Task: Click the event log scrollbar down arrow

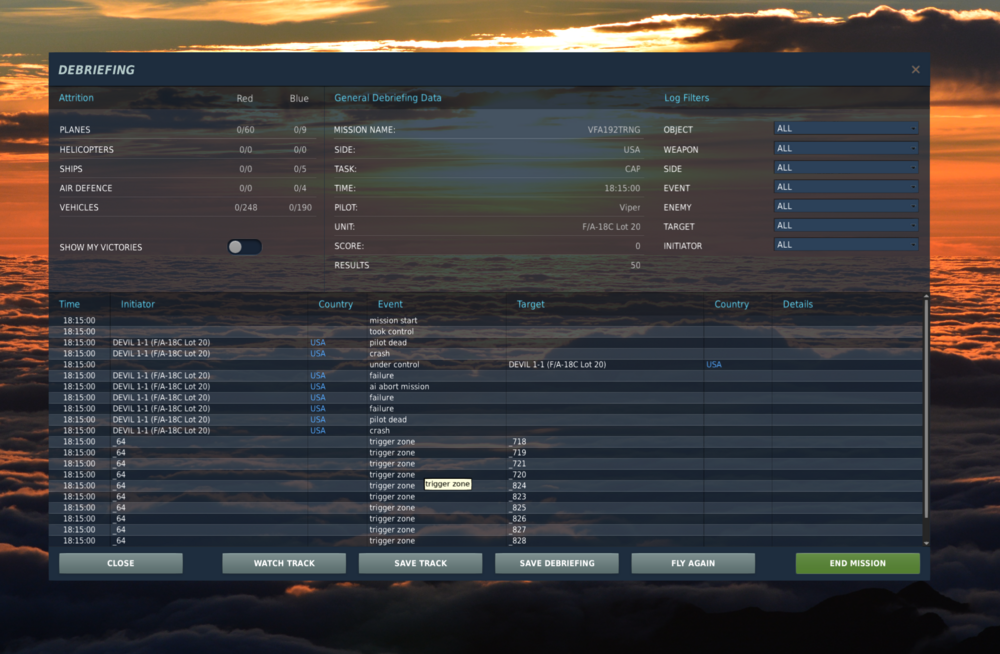Action: click(x=926, y=542)
